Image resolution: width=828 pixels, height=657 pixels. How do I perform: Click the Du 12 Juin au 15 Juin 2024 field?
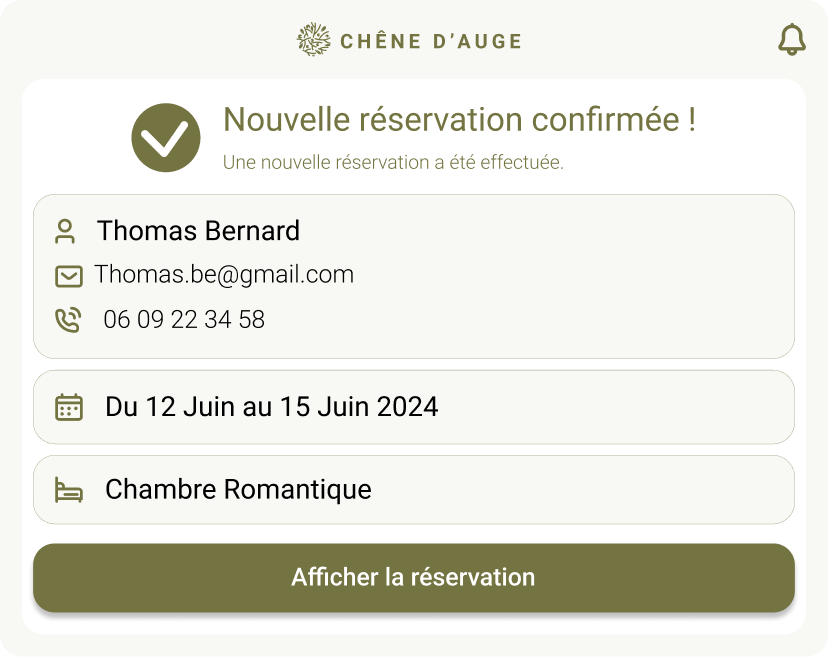(x=271, y=407)
